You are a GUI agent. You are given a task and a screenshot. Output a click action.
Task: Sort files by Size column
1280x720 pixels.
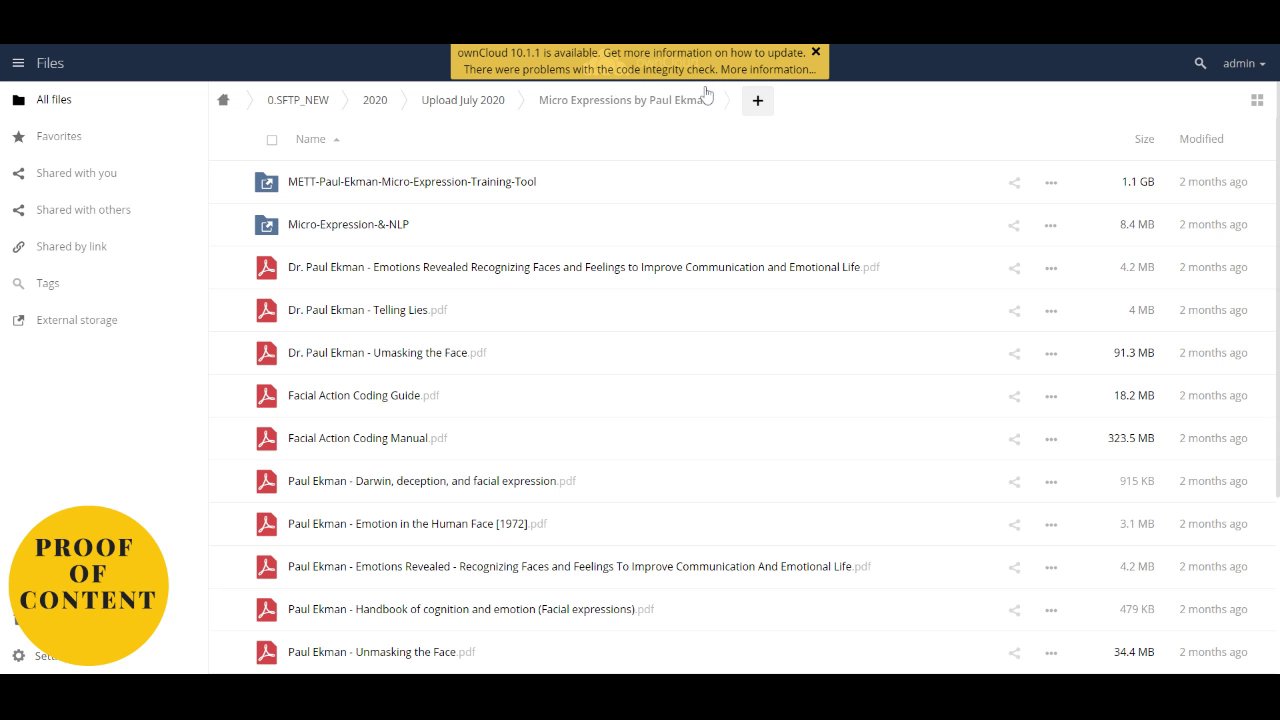click(1144, 139)
